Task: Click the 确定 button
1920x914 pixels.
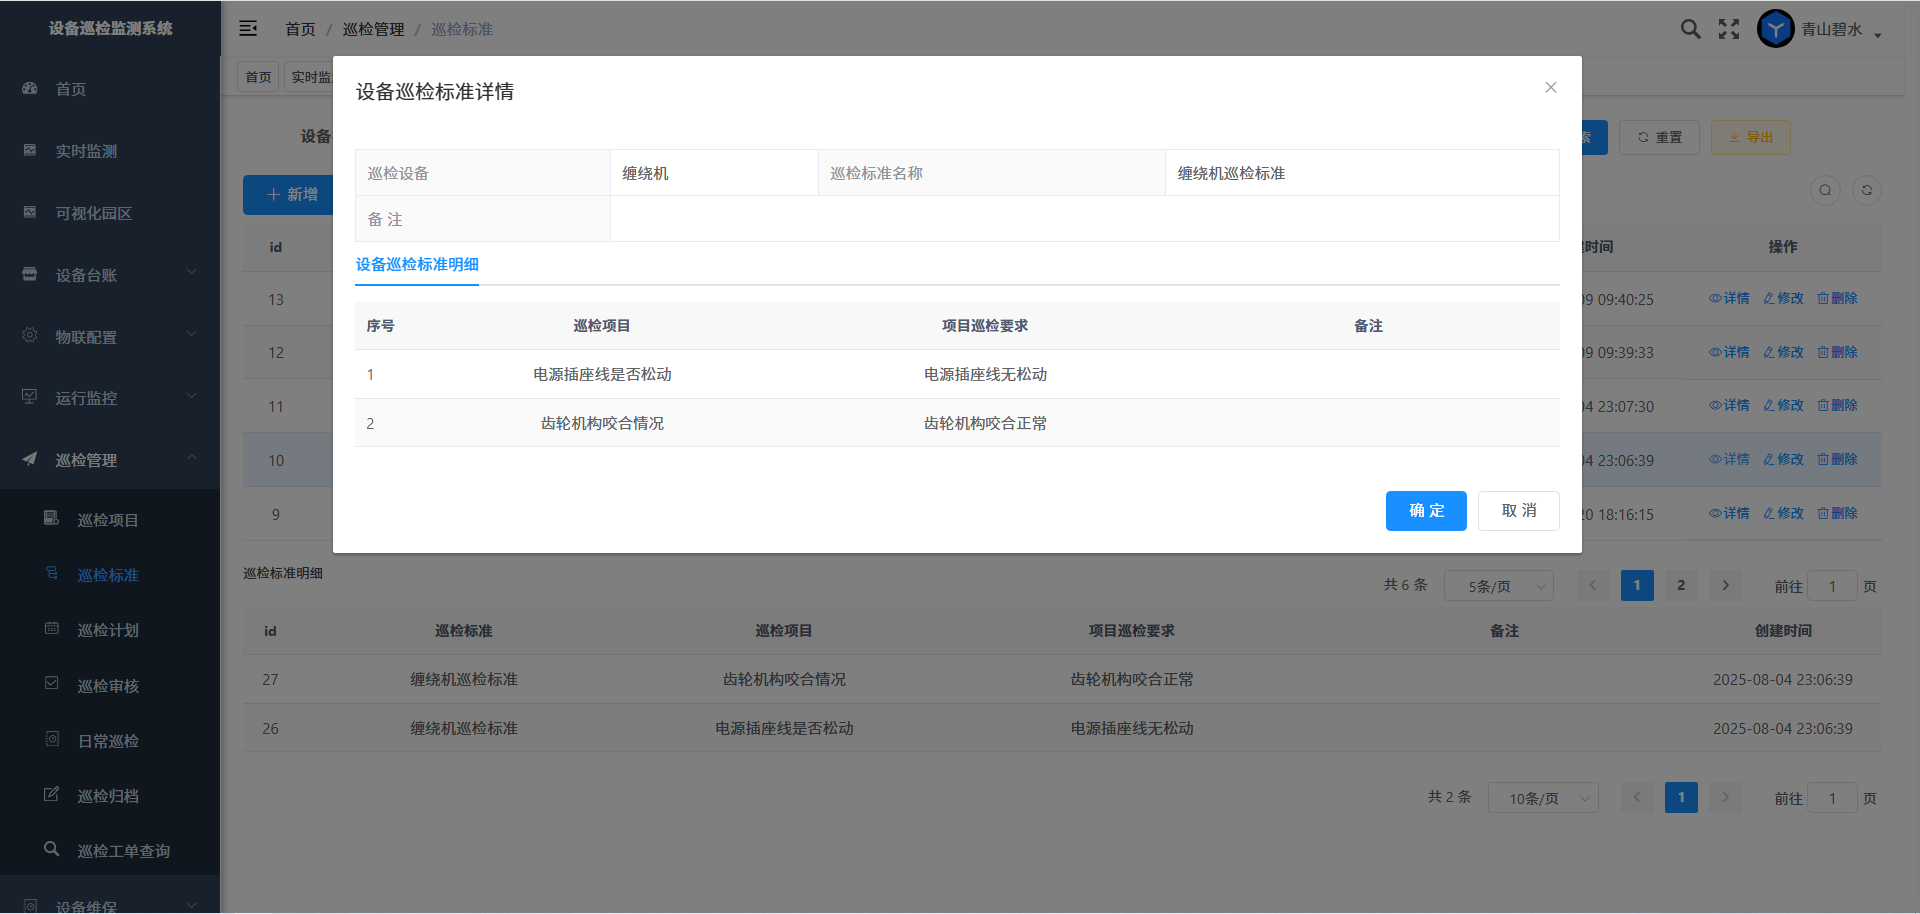Action: 1425,511
